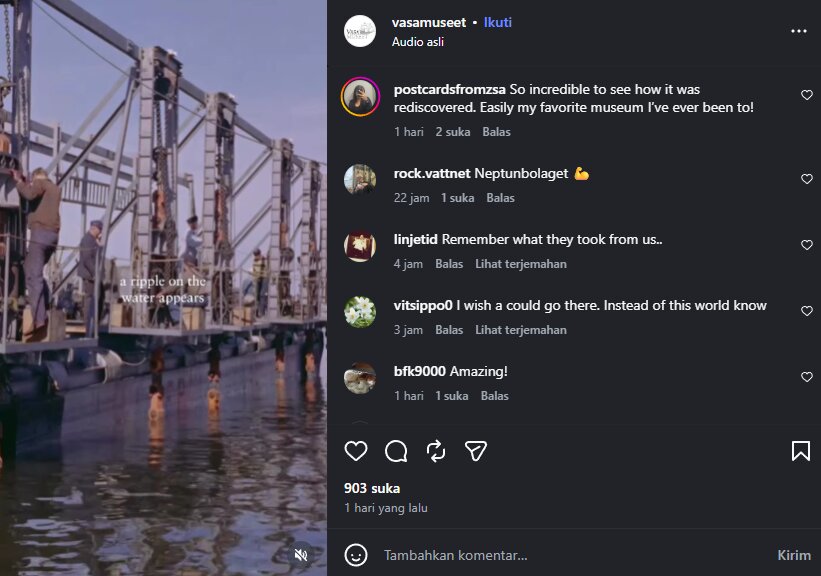Screen dimensions: 821x576
Task: Like bfk9000's comment with its heart toggle
Action: [807, 377]
